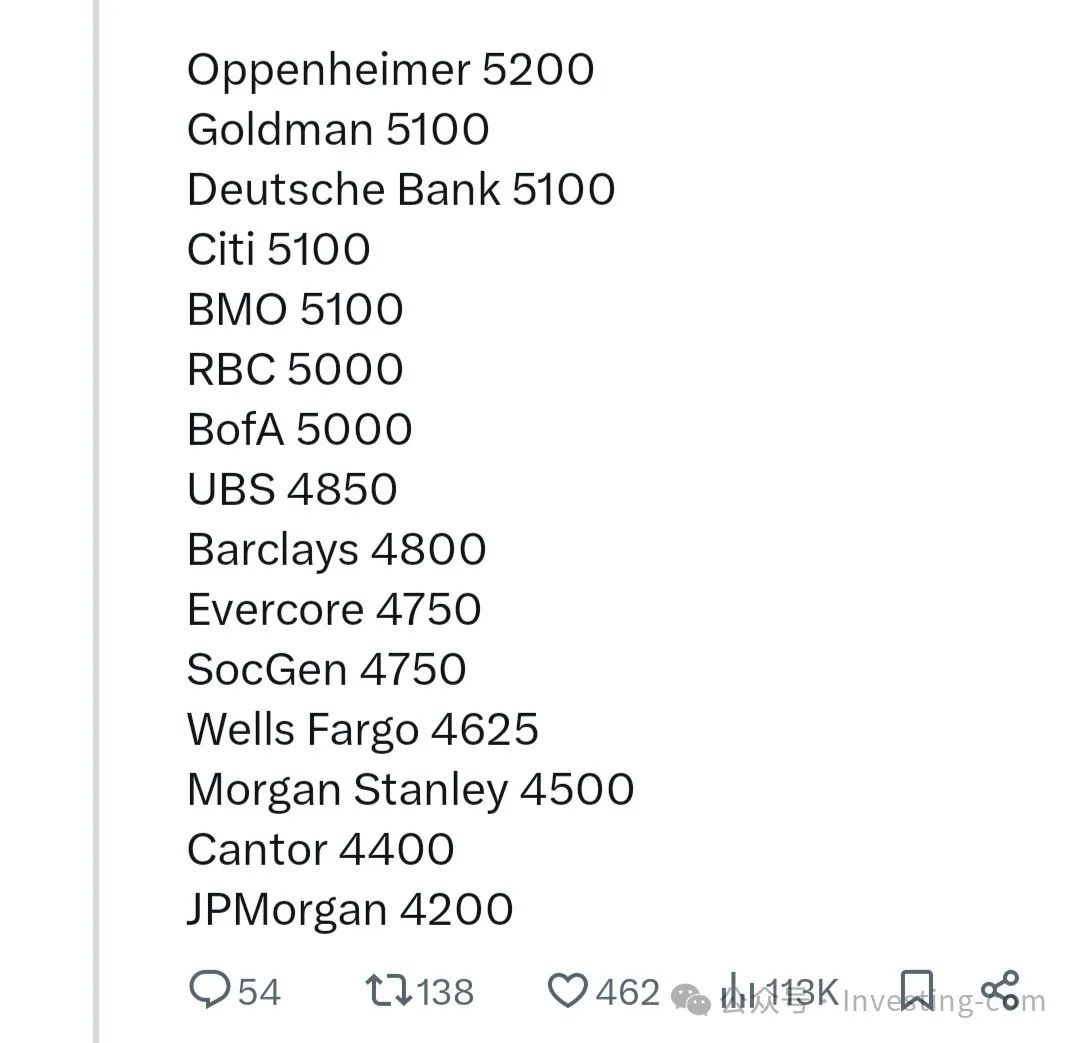Click the JPMorgan 4200 line
The image size is (1080, 1043).
tap(350, 910)
